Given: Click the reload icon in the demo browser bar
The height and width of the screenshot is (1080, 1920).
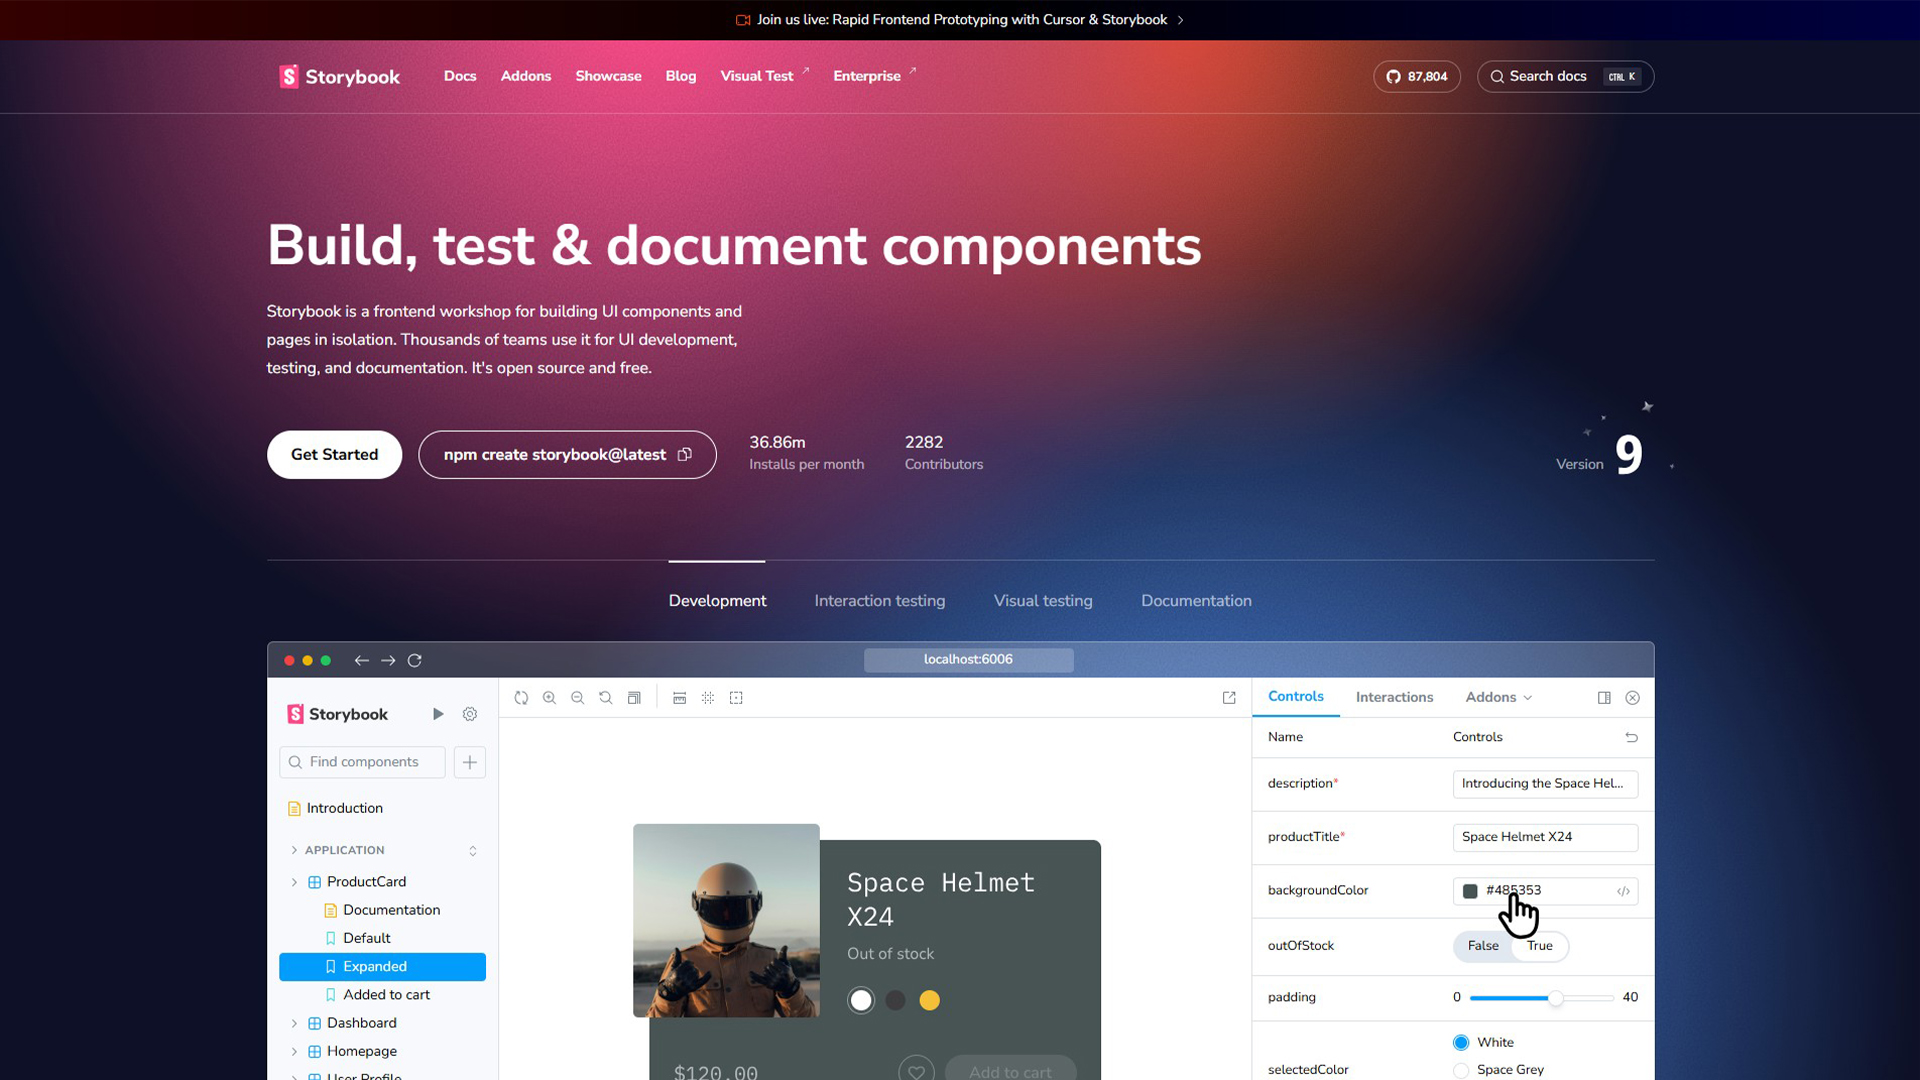Looking at the screenshot, I should click(x=415, y=661).
